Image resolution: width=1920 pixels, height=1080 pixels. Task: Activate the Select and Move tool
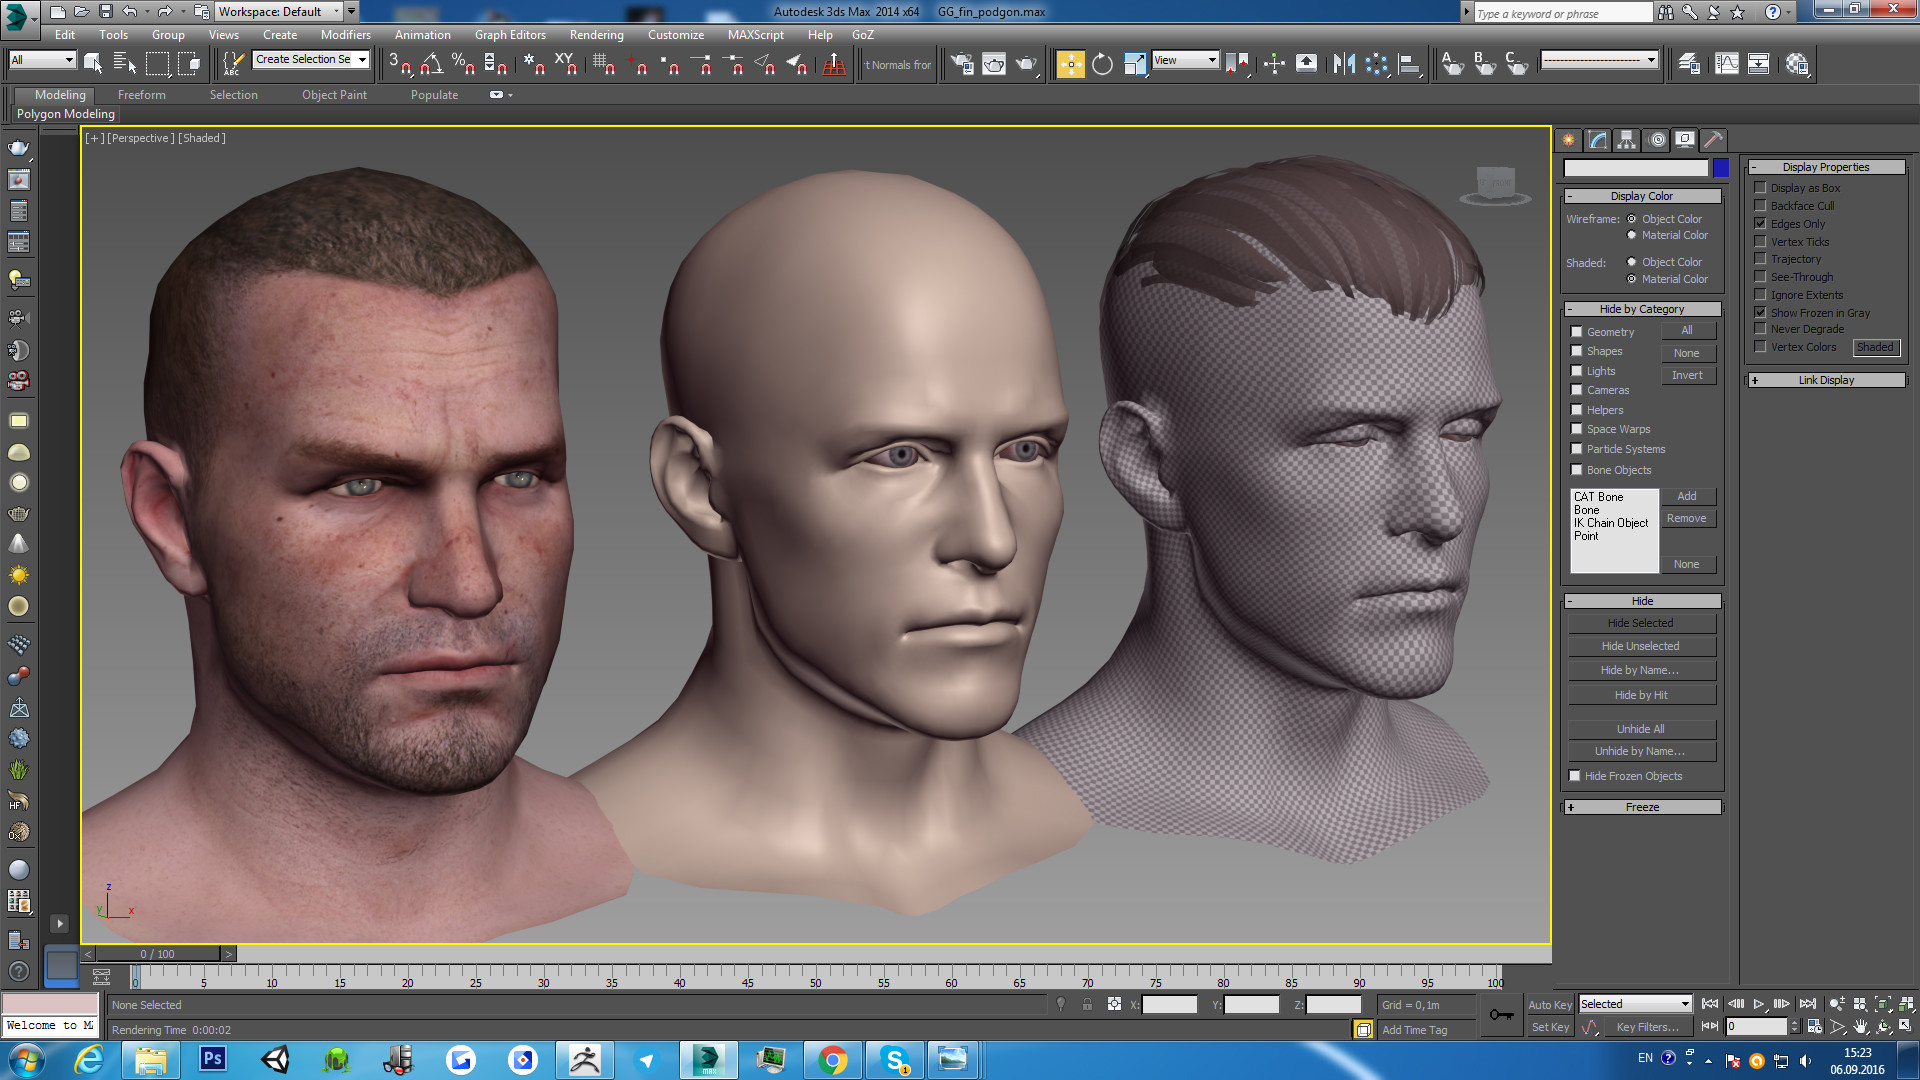tap(1071, 63)
